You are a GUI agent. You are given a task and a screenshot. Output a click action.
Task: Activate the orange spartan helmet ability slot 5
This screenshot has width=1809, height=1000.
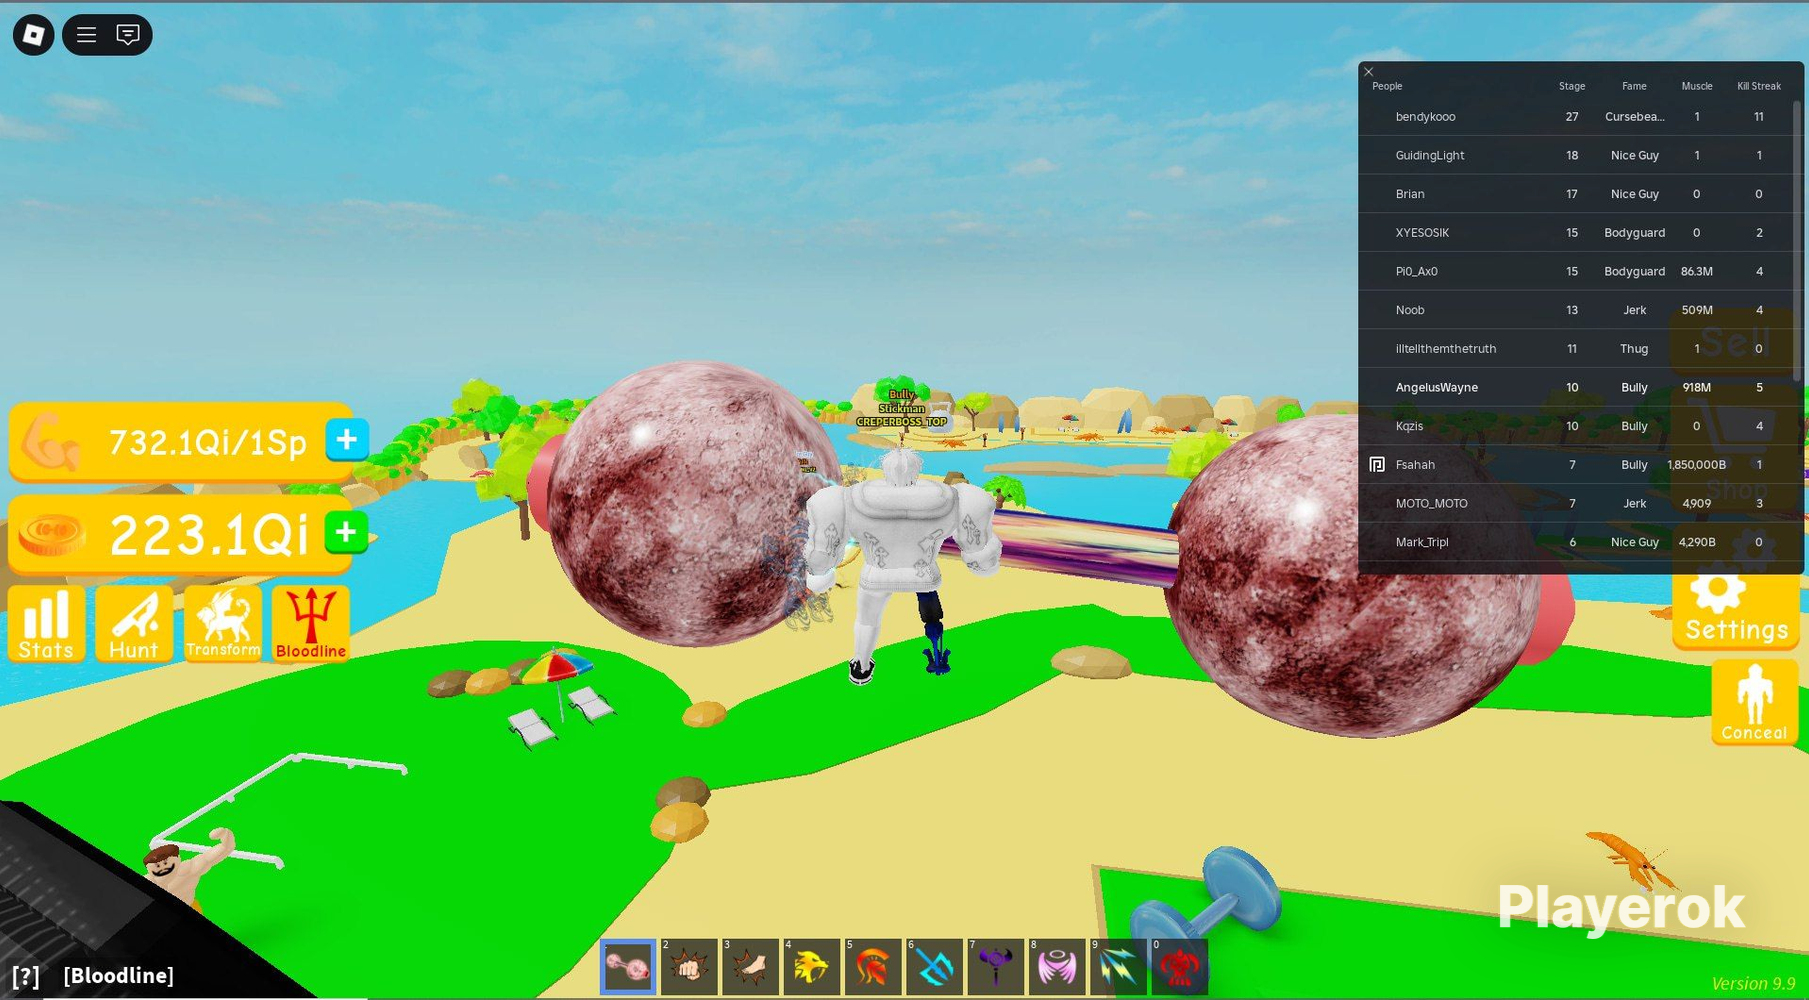coord(872,967)
